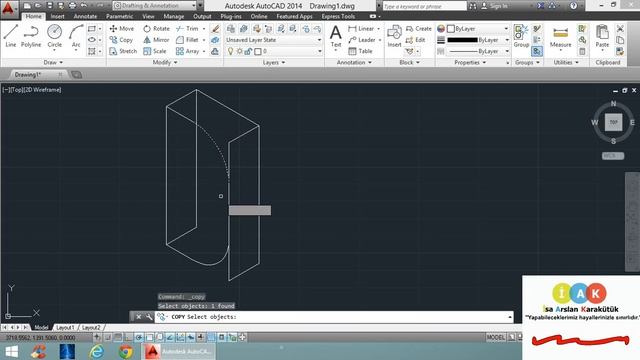Click the Copy command button
Viewport: 640px width, 360px height.
[121, 40]
